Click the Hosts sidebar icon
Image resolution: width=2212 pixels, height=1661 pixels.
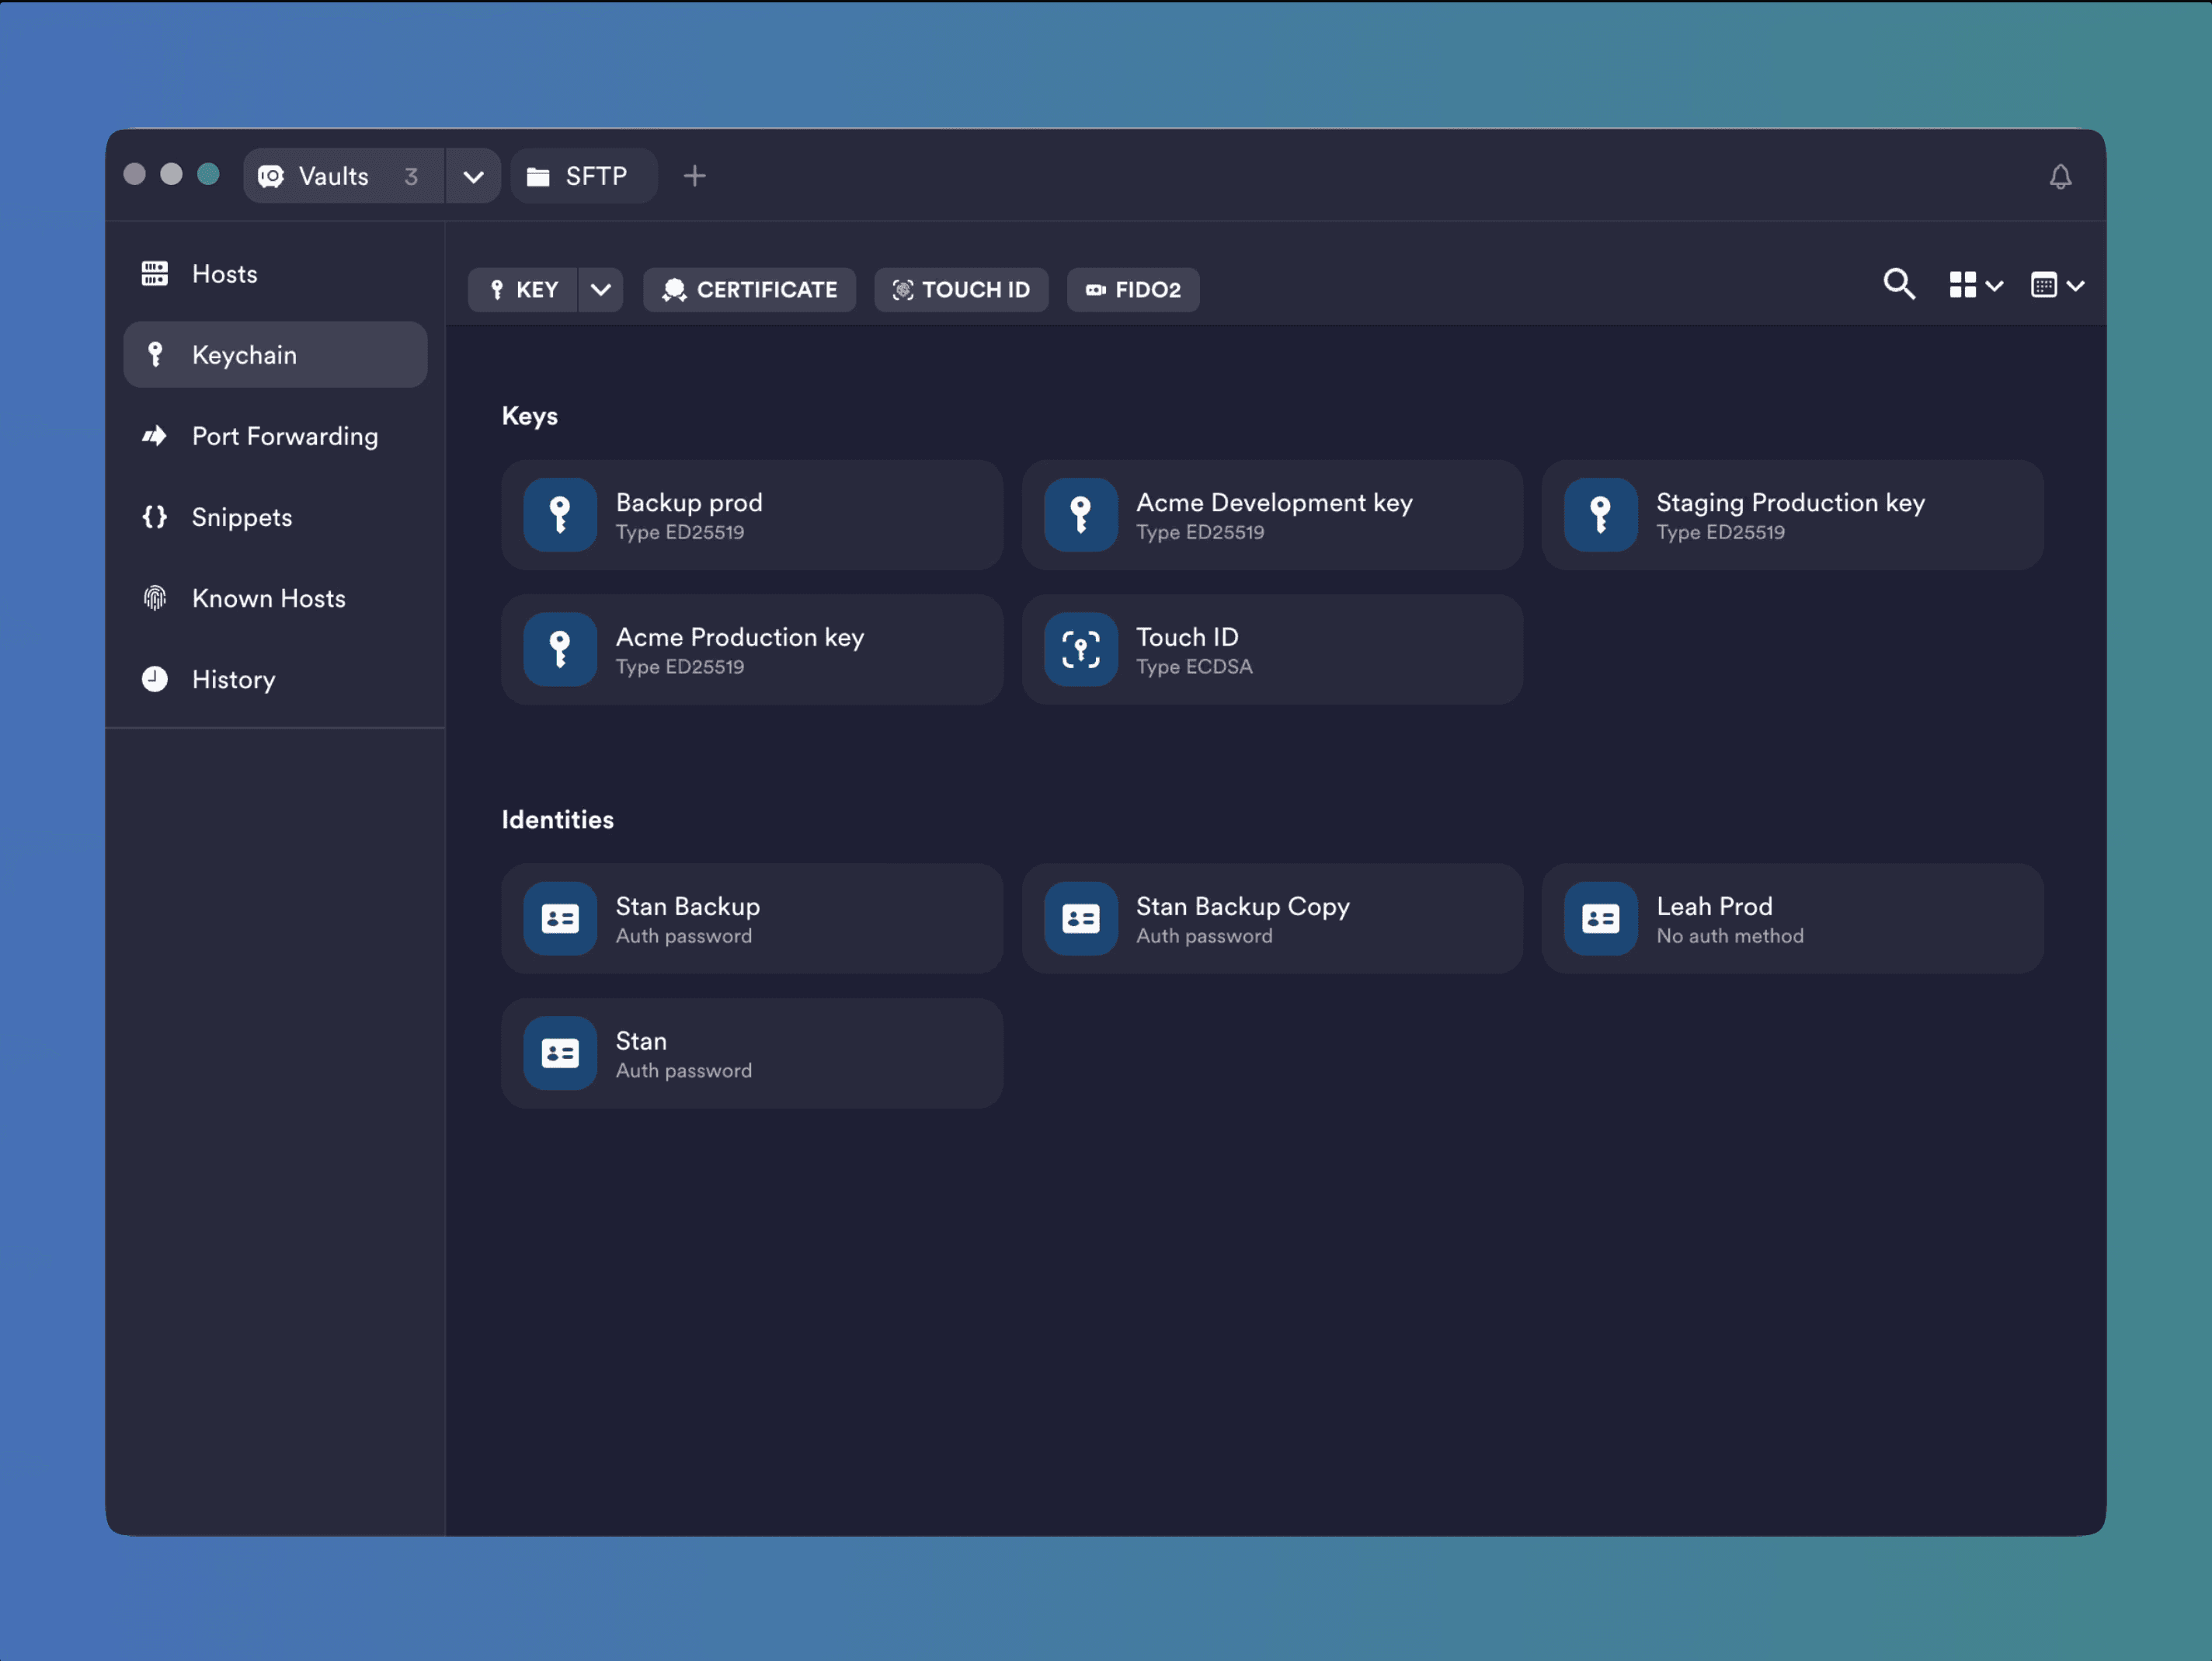click(155, 274)
